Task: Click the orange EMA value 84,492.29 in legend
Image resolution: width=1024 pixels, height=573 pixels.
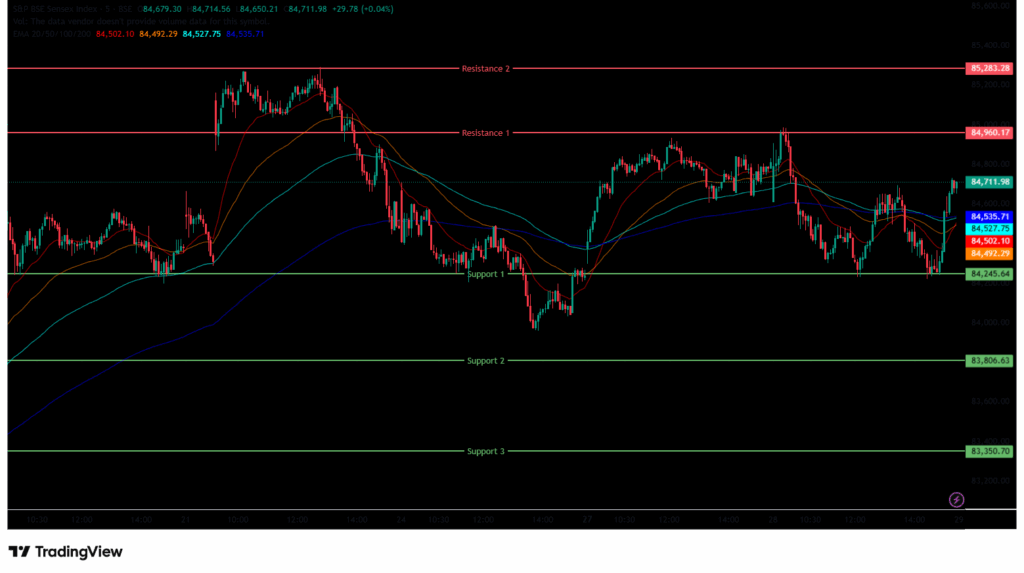Action: click(158, 34)
